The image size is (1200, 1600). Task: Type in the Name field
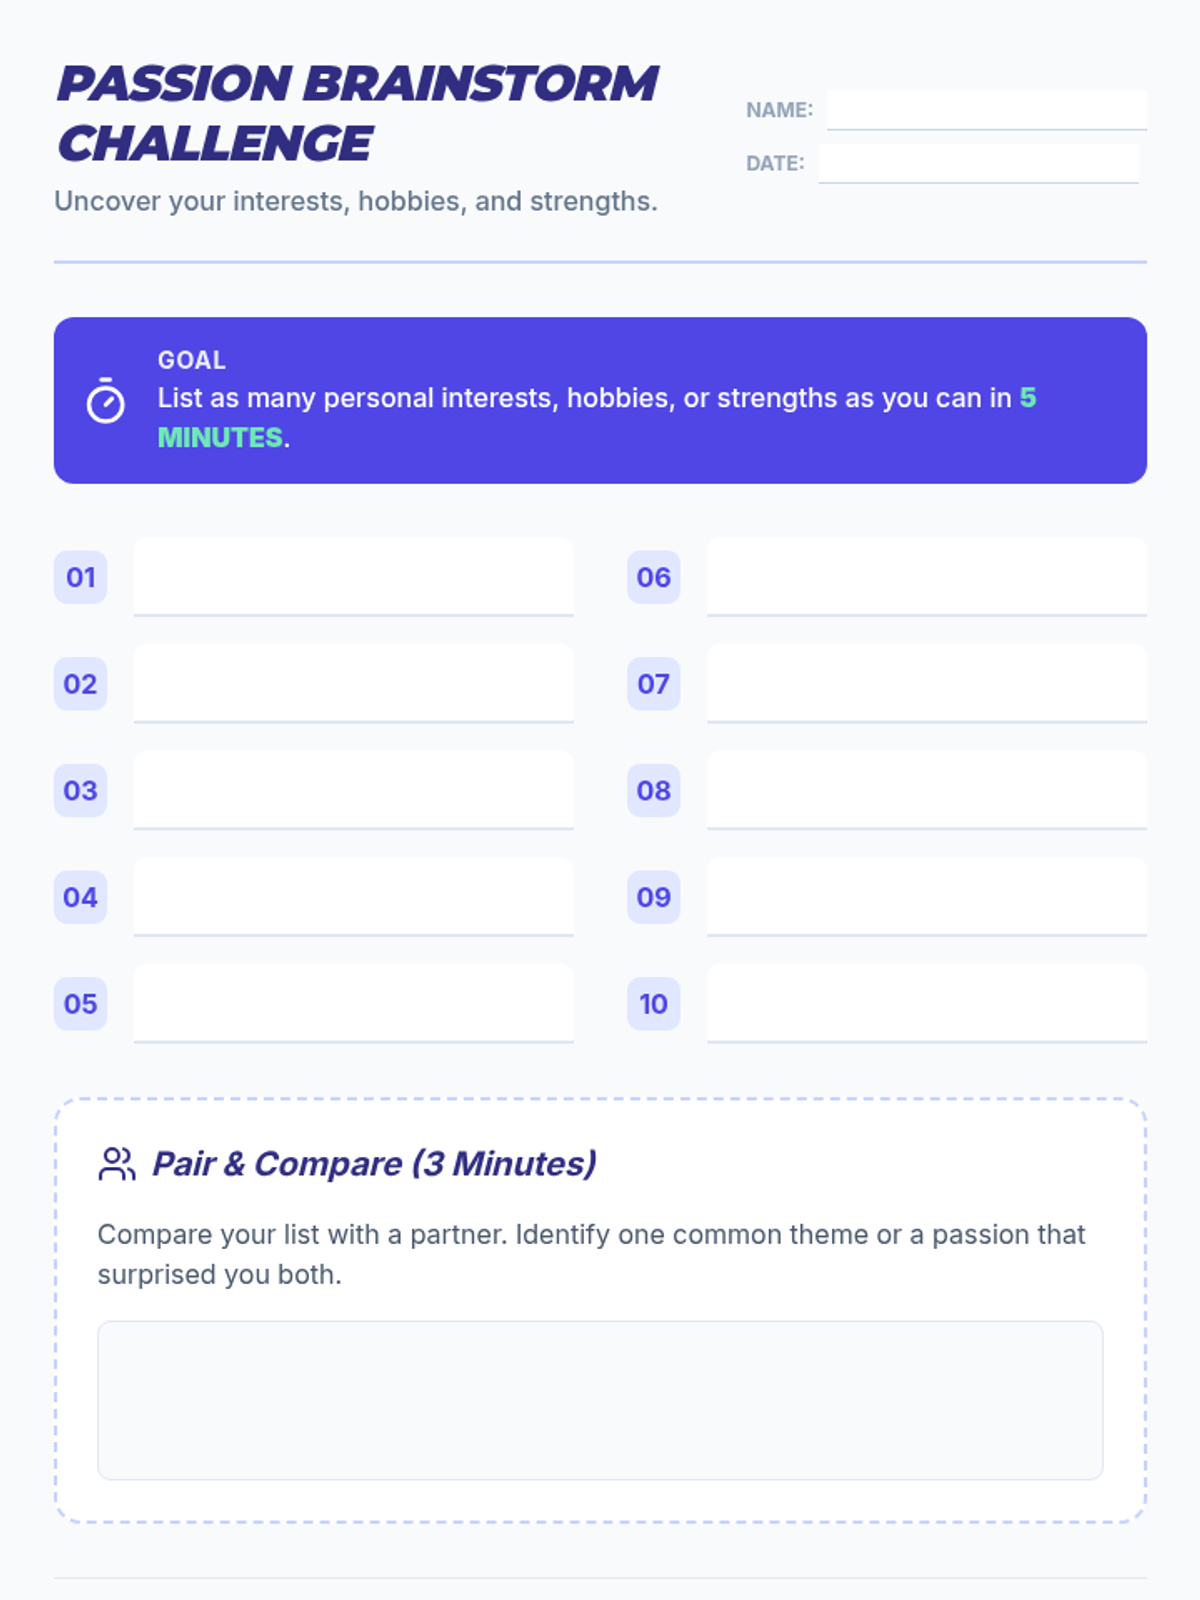pos(986,110)
